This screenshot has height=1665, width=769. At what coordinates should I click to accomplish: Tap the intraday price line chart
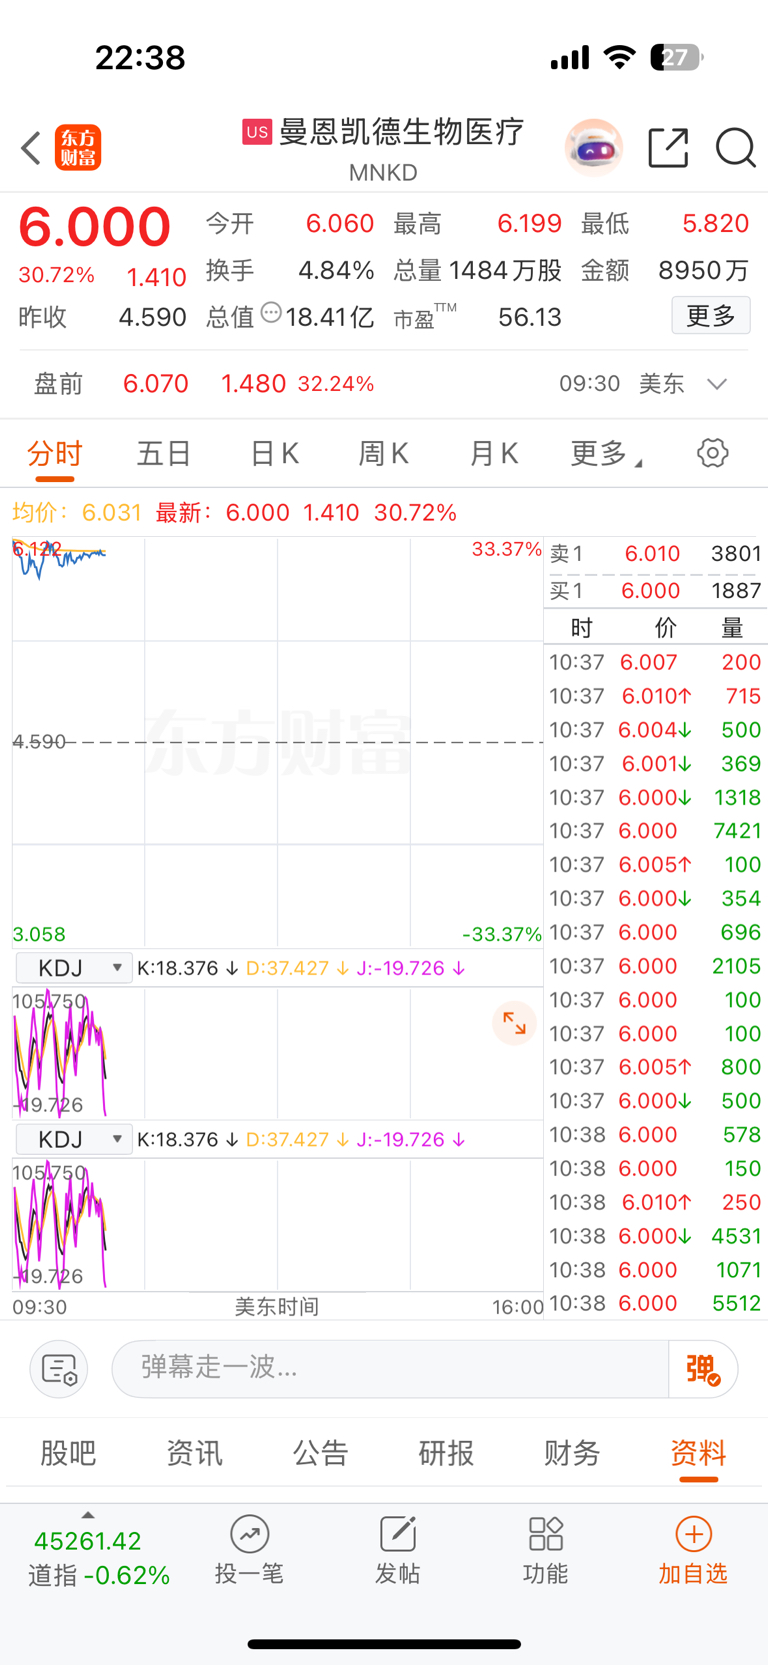(277, 742)
